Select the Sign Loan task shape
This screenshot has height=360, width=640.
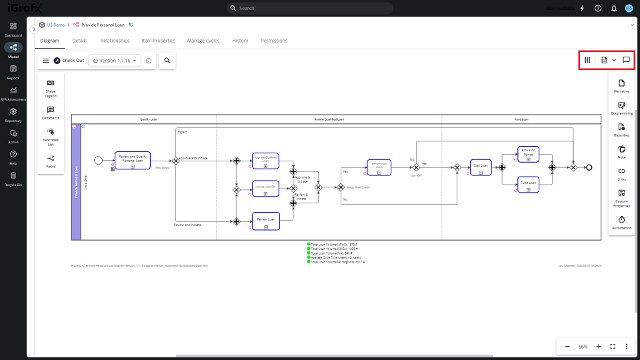click(x=481, y=167)
